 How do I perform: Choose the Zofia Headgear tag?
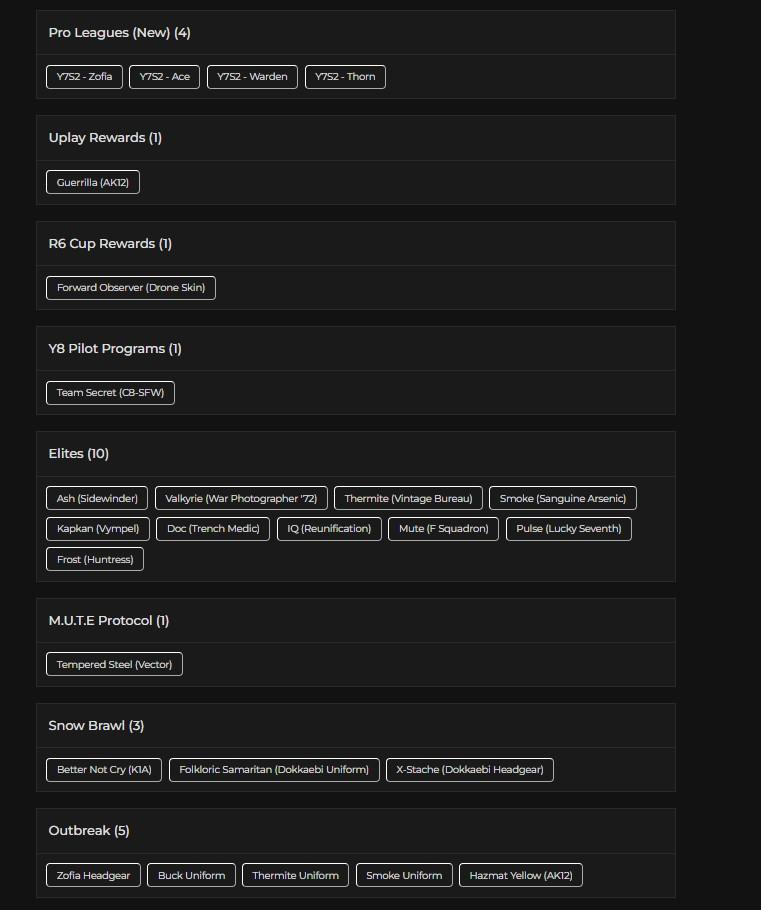pyautogui.click(x=94, y=875)
